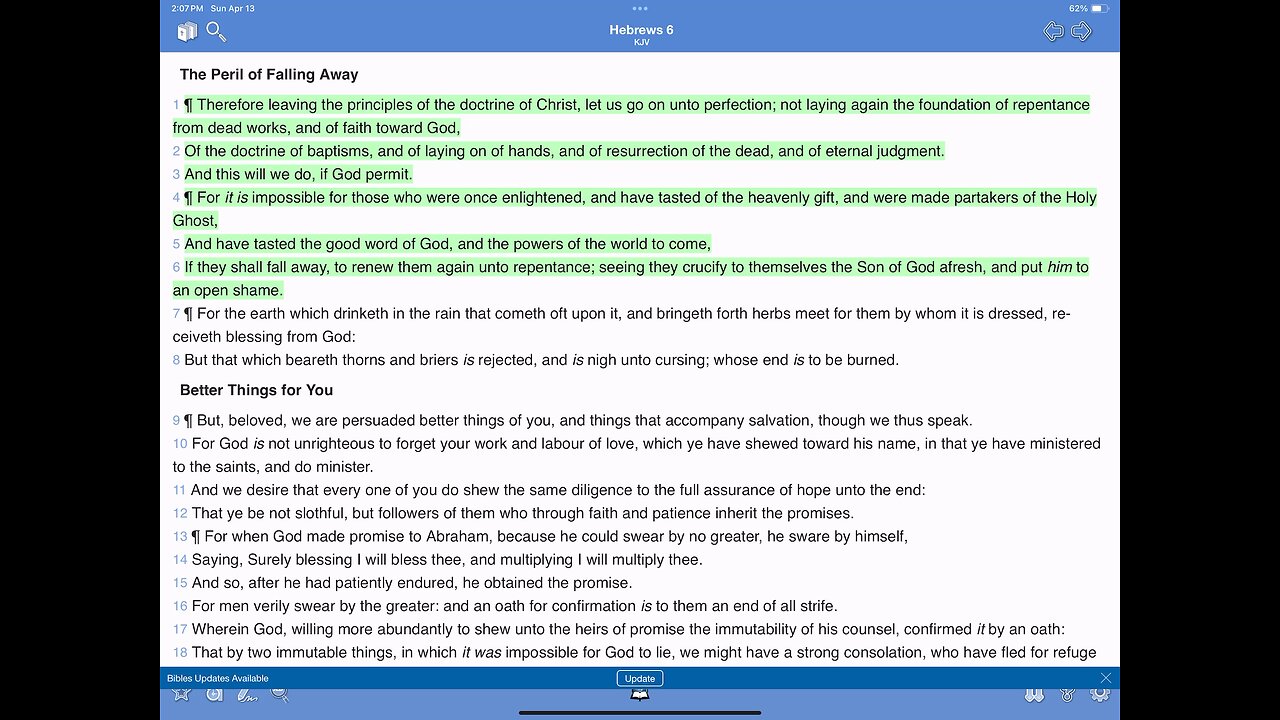Tap verse number 4
Viewport: 1280px width, 720px height.
[x=176, y=198]
